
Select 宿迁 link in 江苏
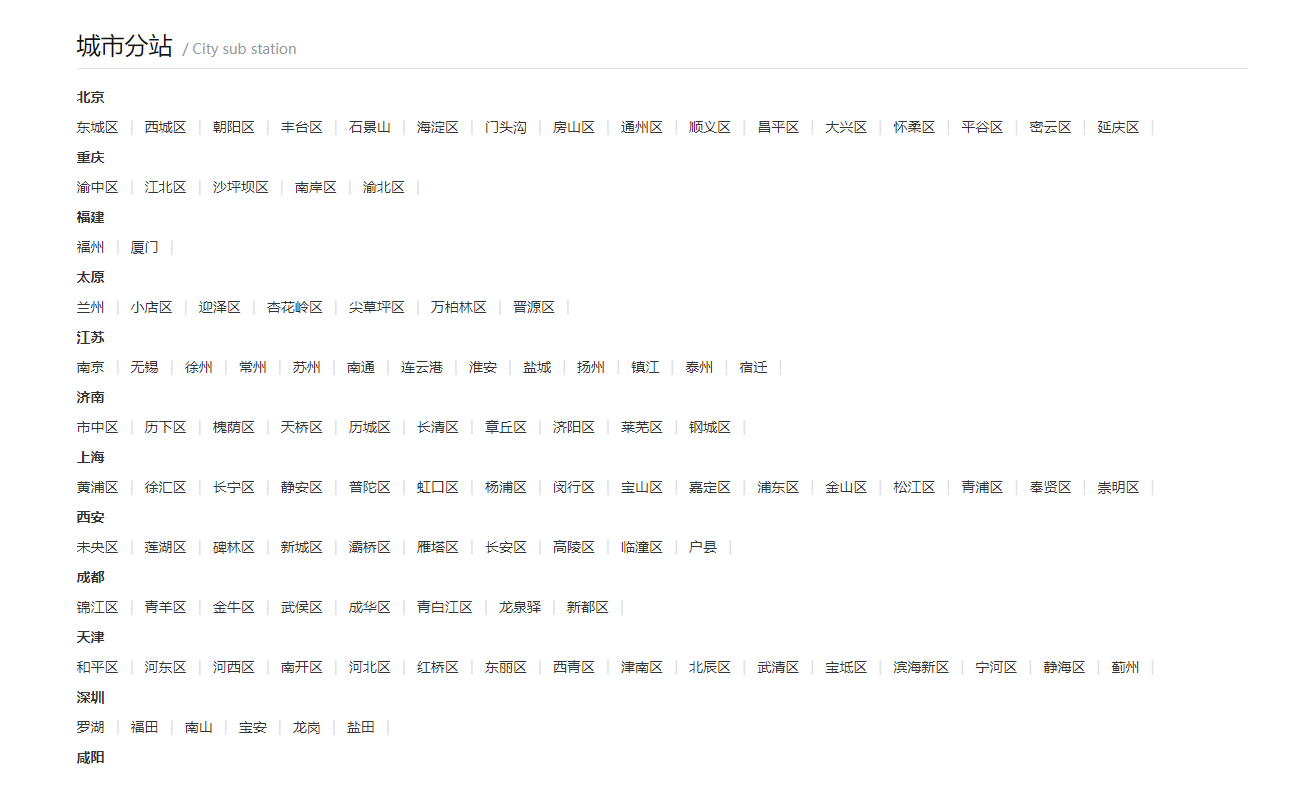click(753, 367)
